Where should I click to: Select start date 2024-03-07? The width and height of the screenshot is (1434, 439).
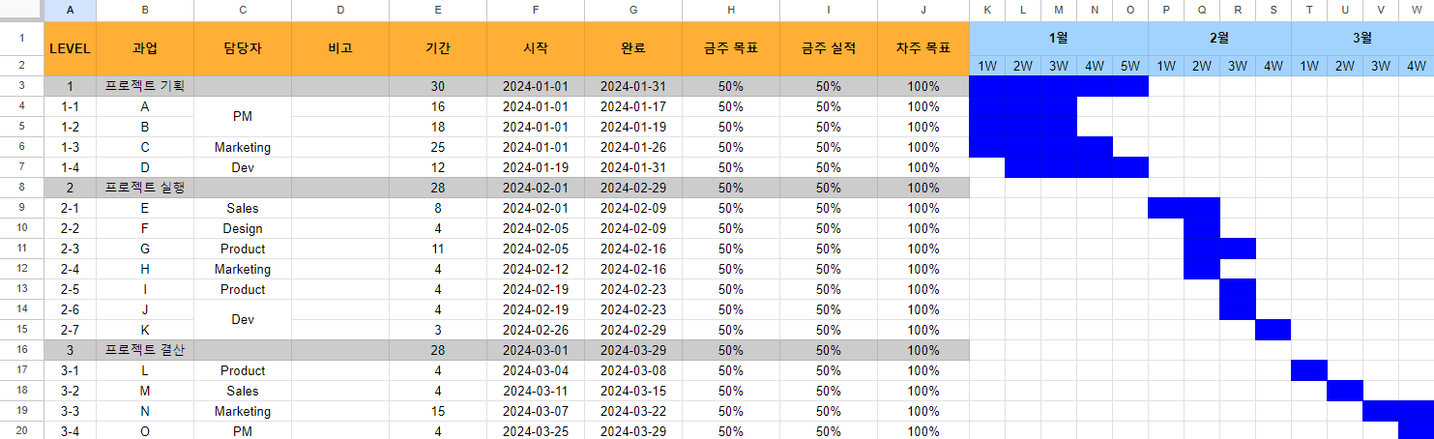tap(536, 411)
